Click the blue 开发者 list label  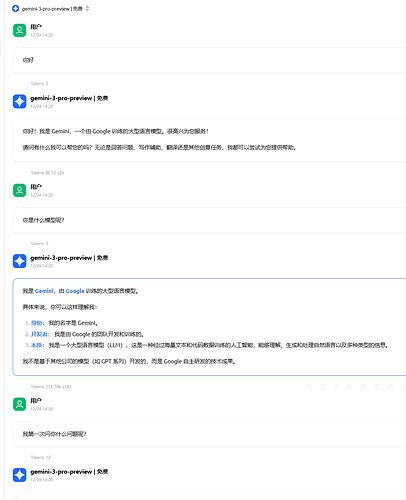[40, 334]
